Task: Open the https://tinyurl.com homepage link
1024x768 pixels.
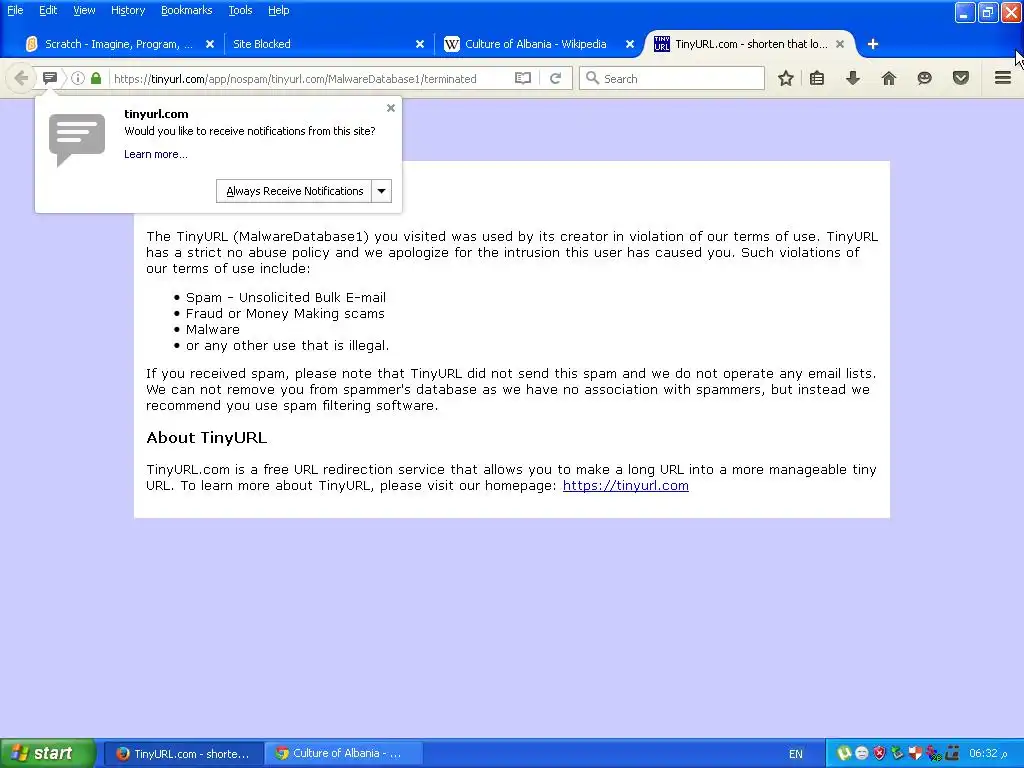Action: tap(626, 486)
